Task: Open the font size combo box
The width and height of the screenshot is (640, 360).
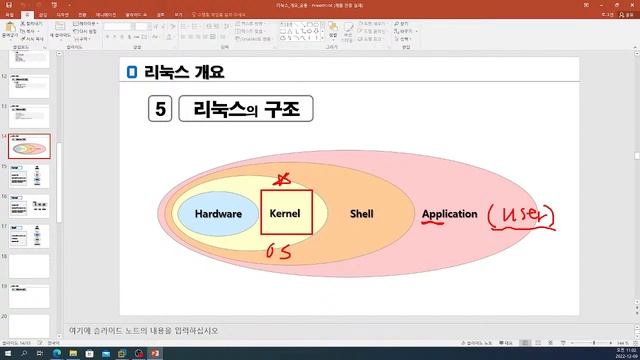Action: click(x=142, y=27)
